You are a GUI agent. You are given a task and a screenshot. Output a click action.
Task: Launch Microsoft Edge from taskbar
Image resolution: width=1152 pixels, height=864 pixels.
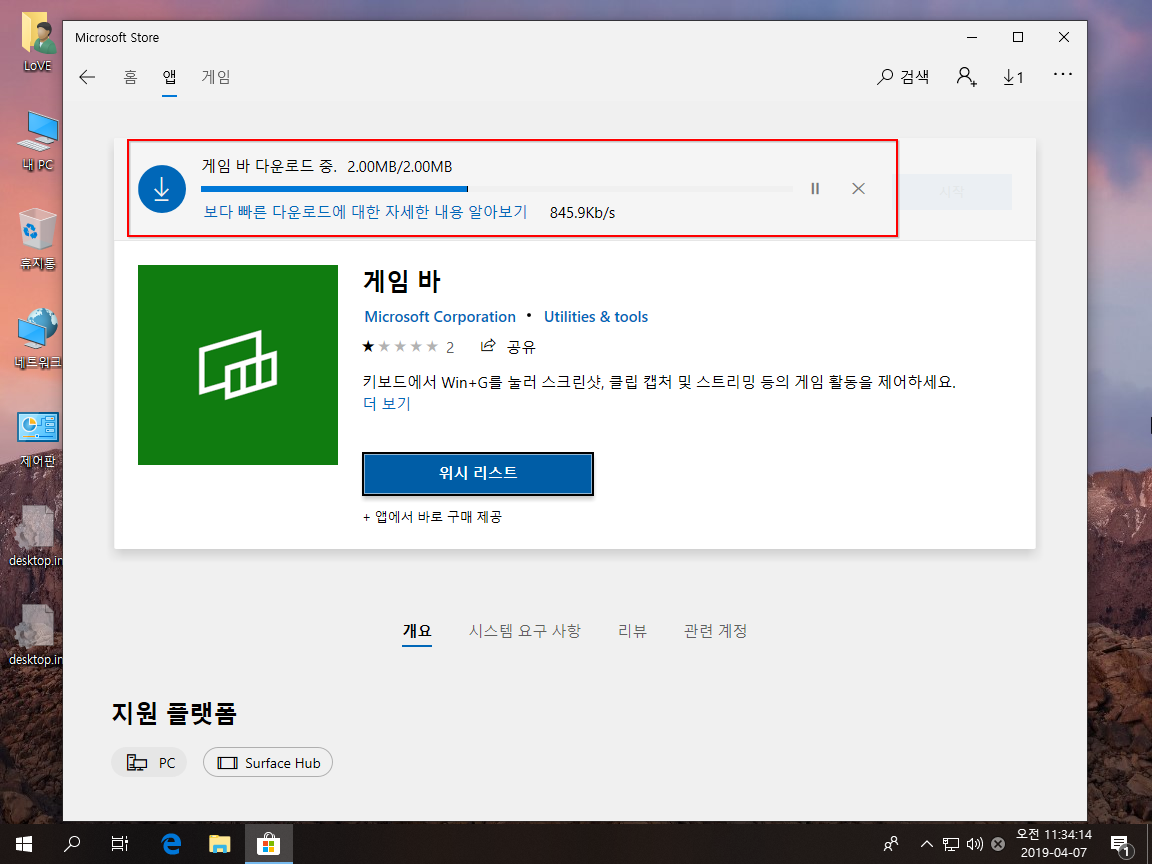[x=170, y=843]
